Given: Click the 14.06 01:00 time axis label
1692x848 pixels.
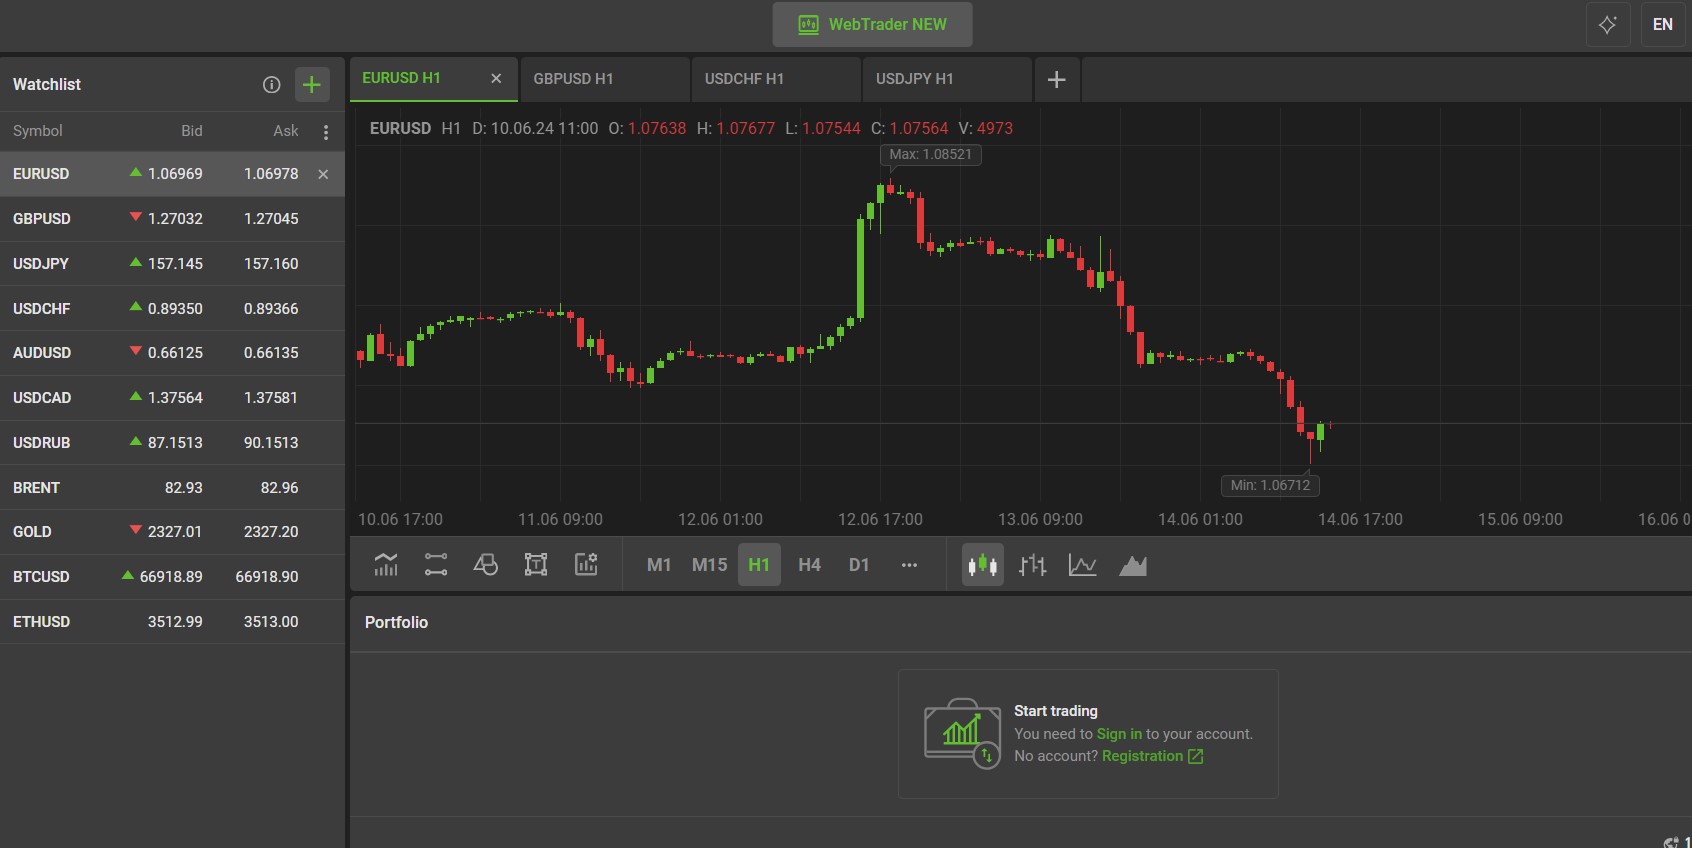Looking at the screenshot, I should 1200,520.
